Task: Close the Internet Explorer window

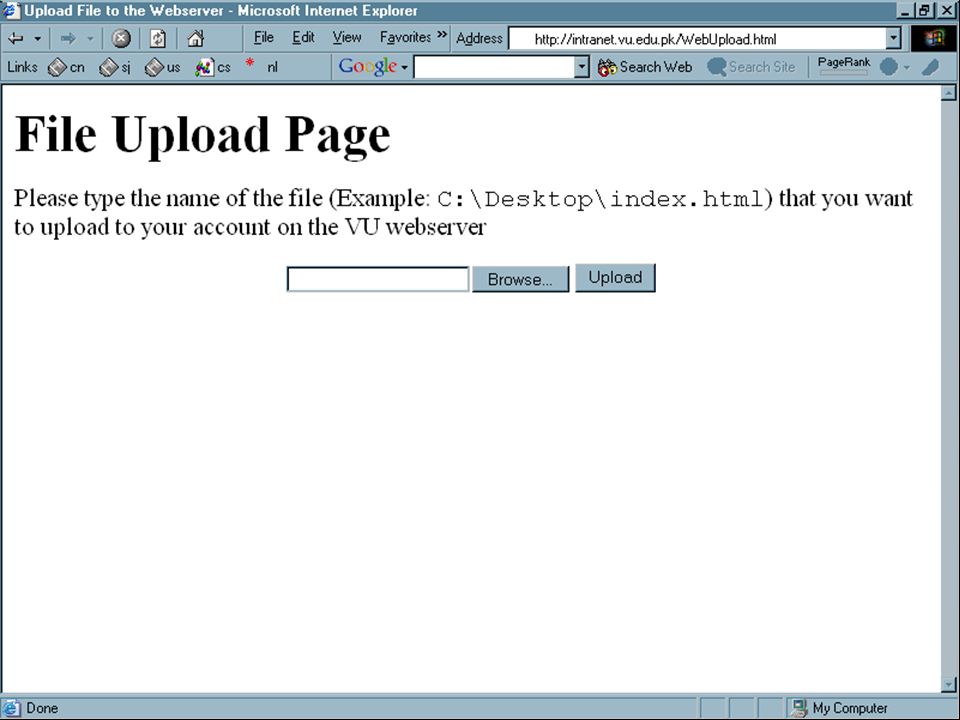Action: point(946,10)
